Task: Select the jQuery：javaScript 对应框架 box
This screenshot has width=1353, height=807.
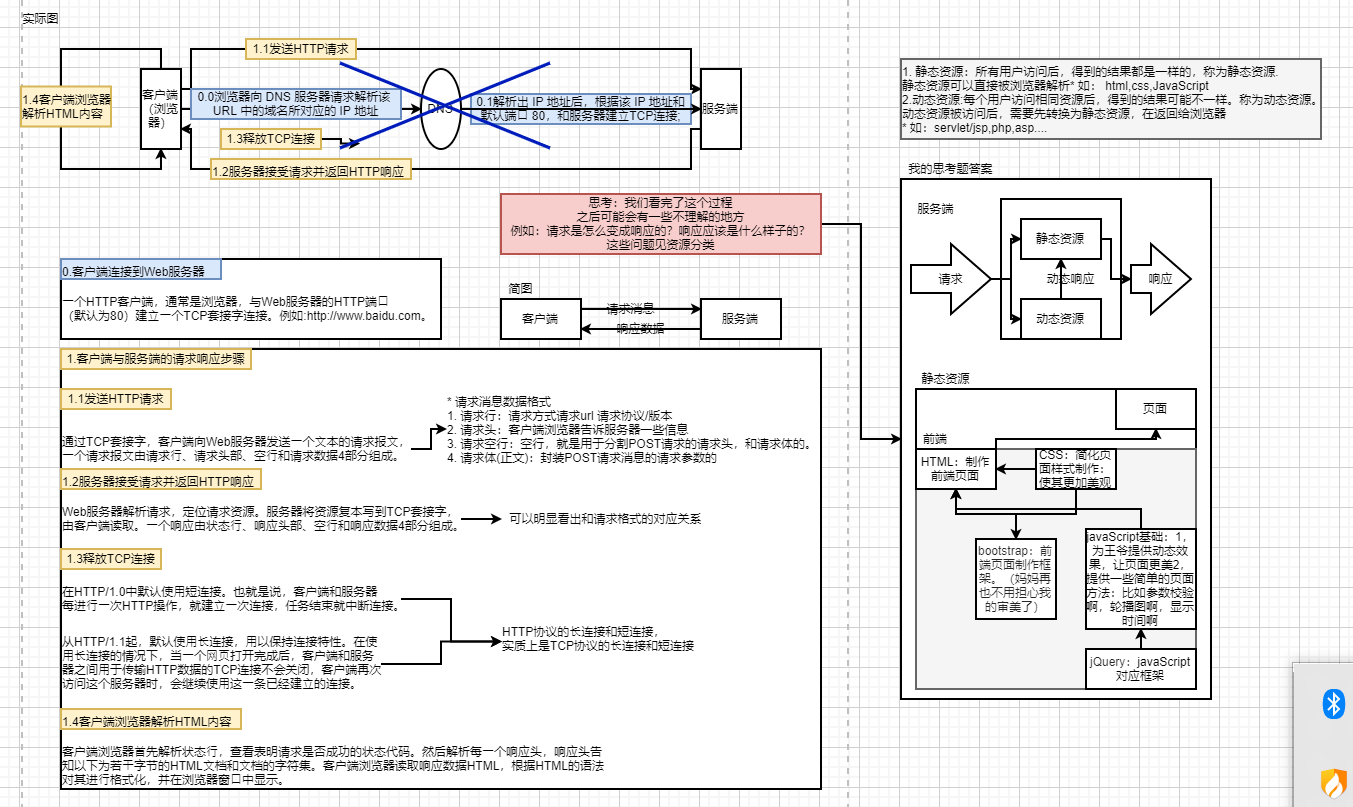Action: (1140, 668)
